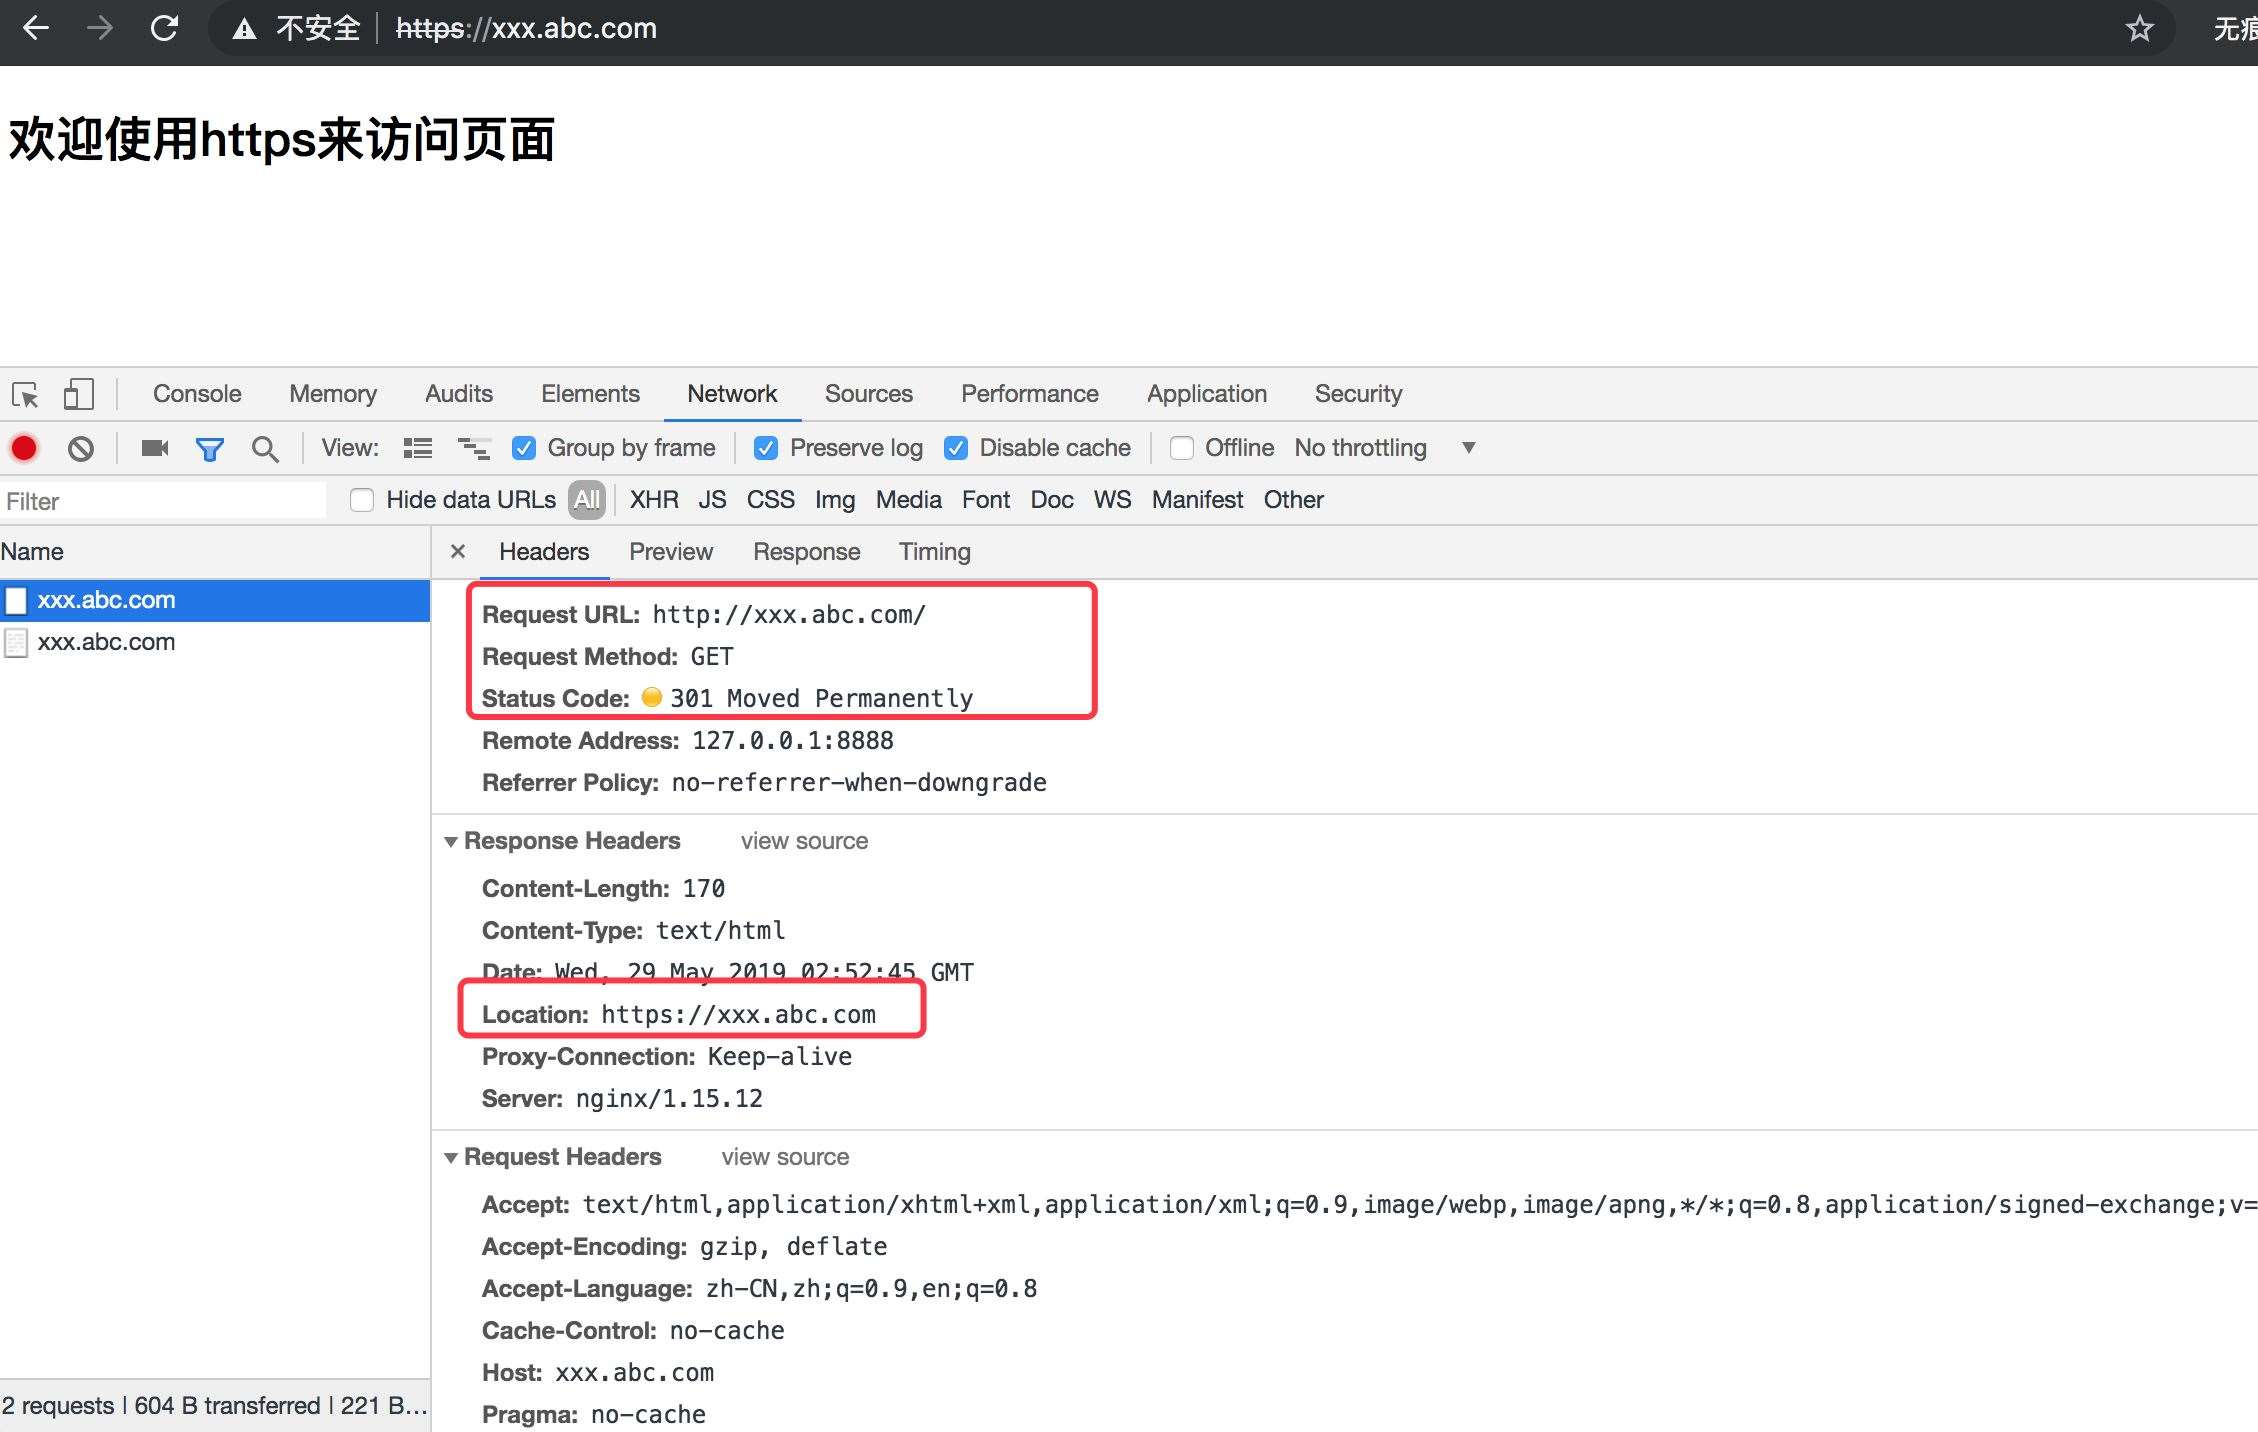
Task: Open the Timing tab of request details
Action: pyautogui.click(x=934, y=552)
